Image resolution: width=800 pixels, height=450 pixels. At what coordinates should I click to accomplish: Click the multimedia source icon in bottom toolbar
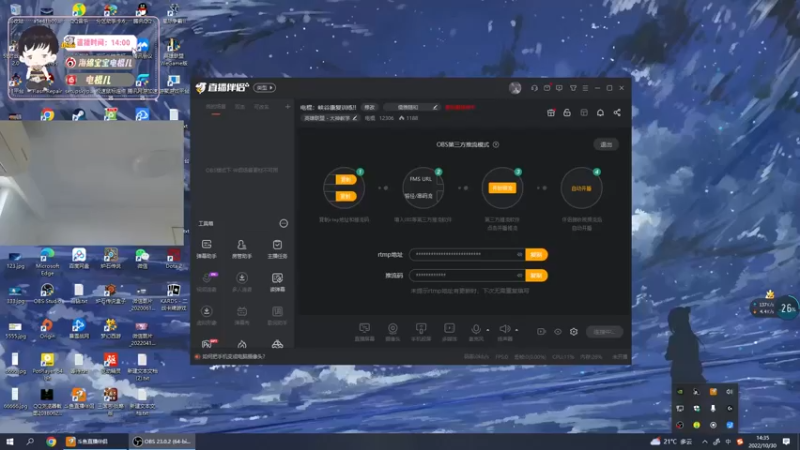(449, 332)
